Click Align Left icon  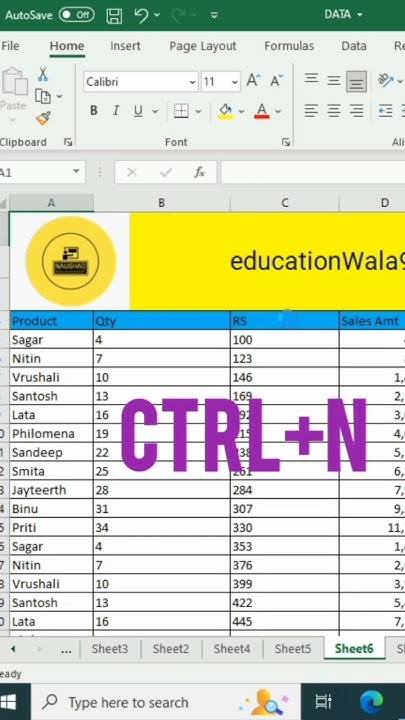(311, 111)
